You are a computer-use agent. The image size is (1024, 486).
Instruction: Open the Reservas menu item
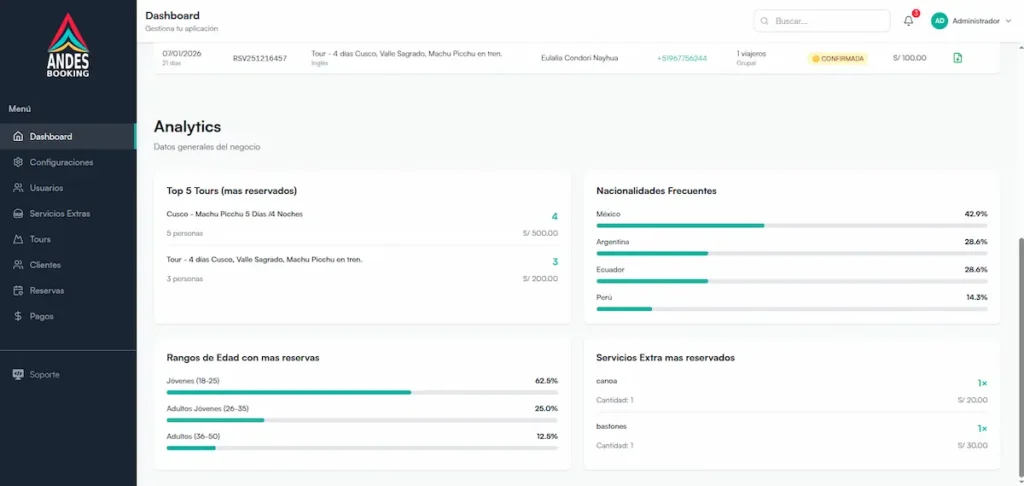tap(46, 291)
